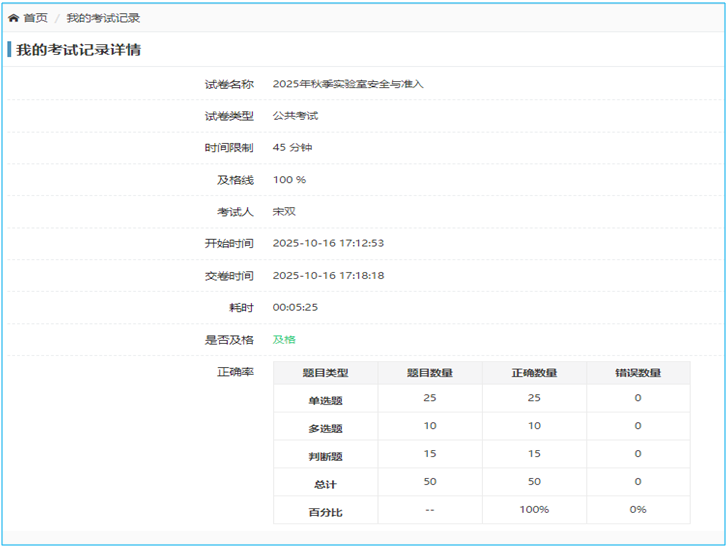Image resolution: width=727 pixels, height=547 pixels.
Task: Click the 公共考试 exam type value
Action: (295, 116)
